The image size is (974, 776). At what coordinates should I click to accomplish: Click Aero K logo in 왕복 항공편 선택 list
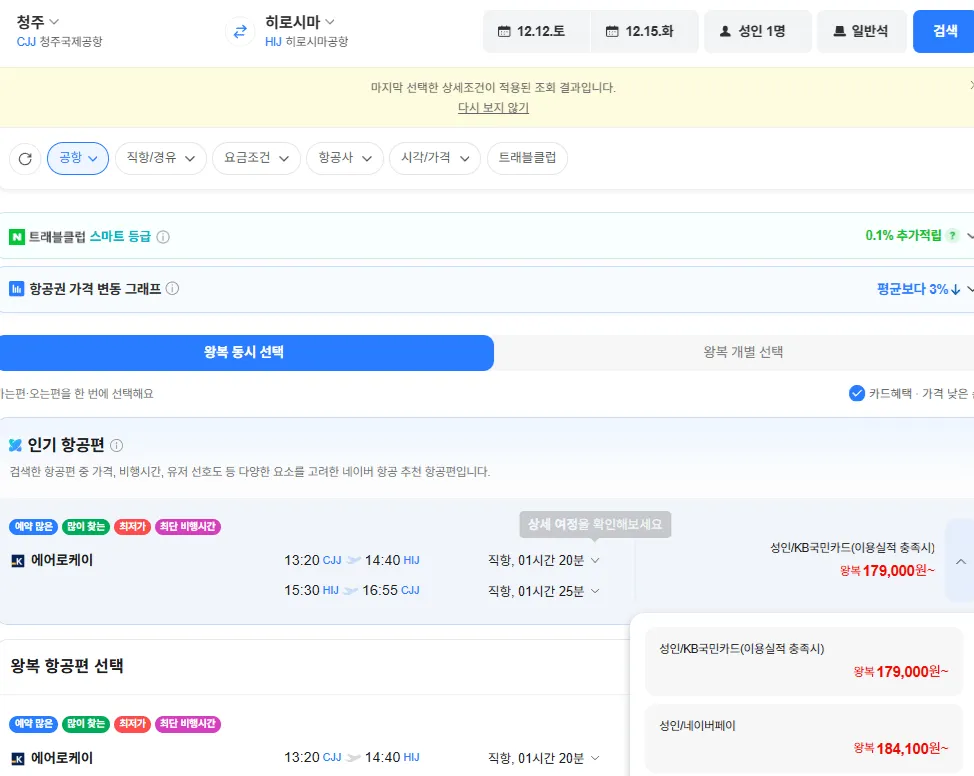18,759
